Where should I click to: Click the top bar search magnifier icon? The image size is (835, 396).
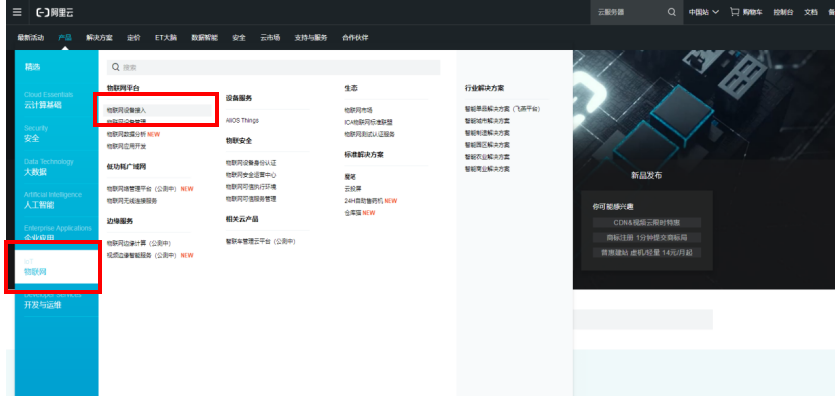click(672, 12)
